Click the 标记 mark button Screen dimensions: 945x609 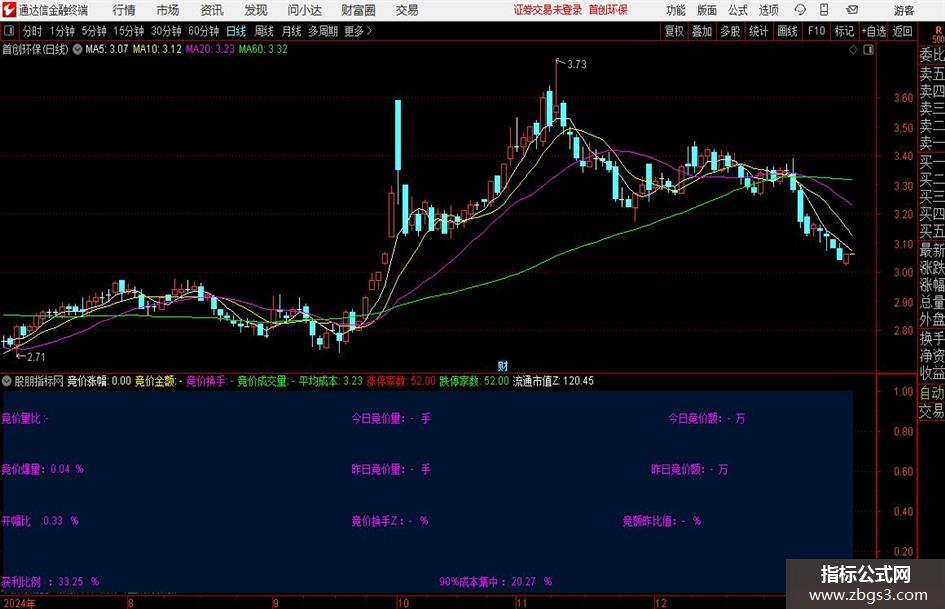pyautogui.click(x=844, y=31)
